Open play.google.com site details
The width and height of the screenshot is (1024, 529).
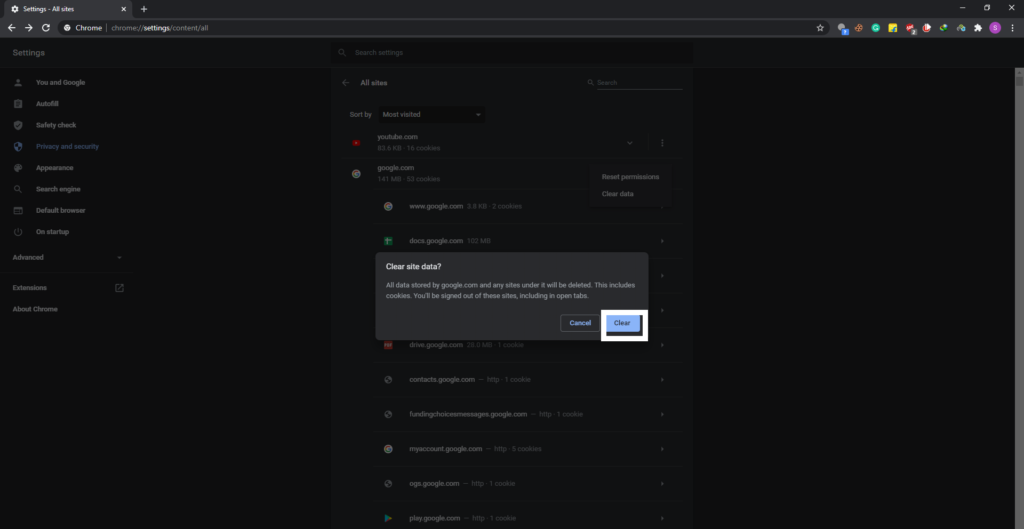point(528,518)
